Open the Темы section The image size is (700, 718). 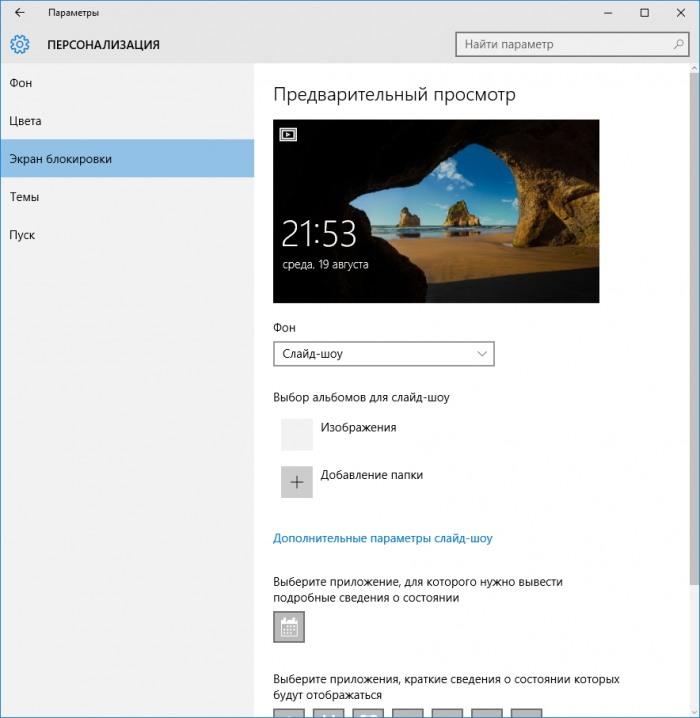click(x=127, y=196)
